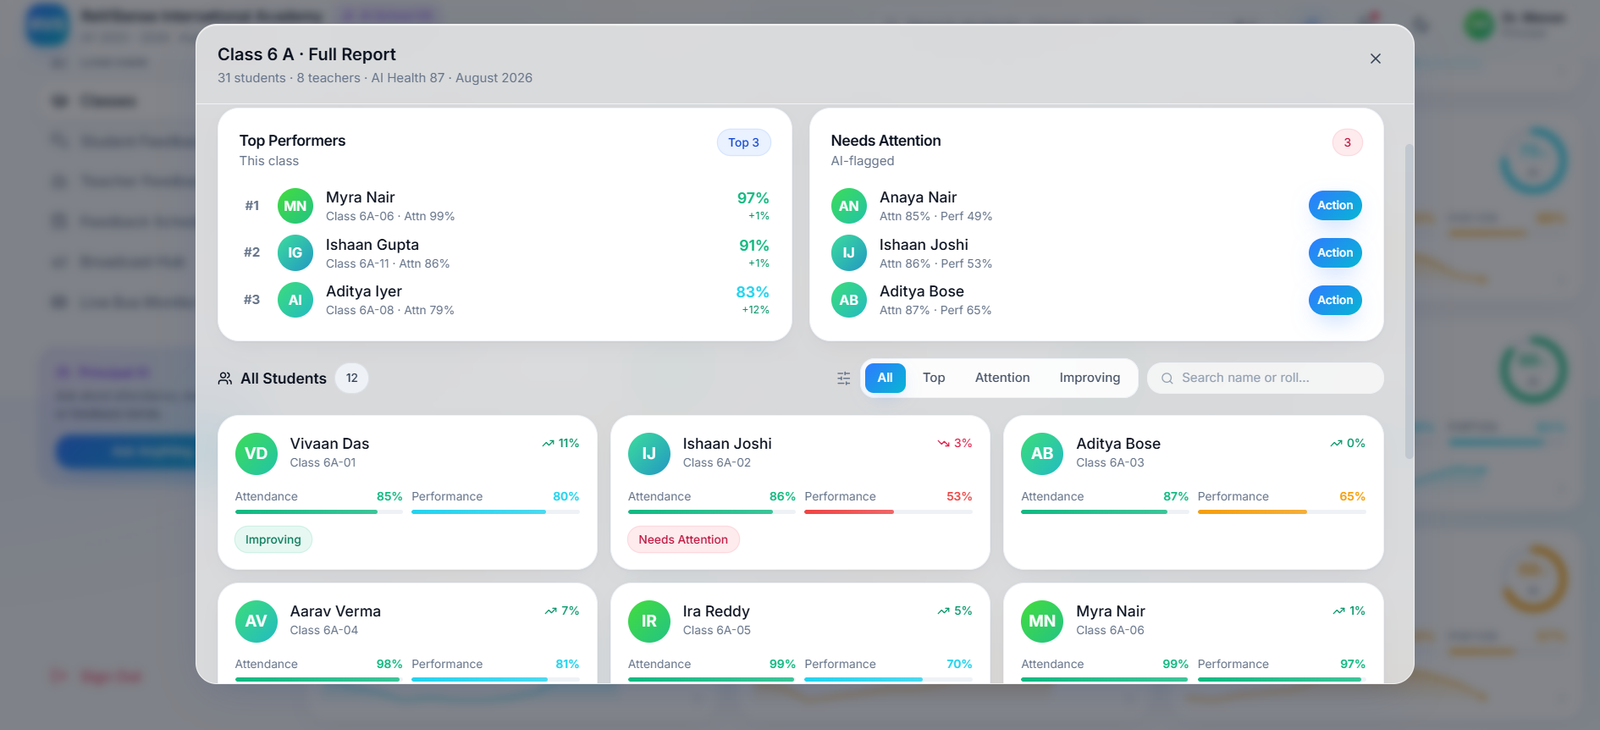Screen dimensions: 1600x730
Task: Click the All Students people icon
Action: point(225,378)
